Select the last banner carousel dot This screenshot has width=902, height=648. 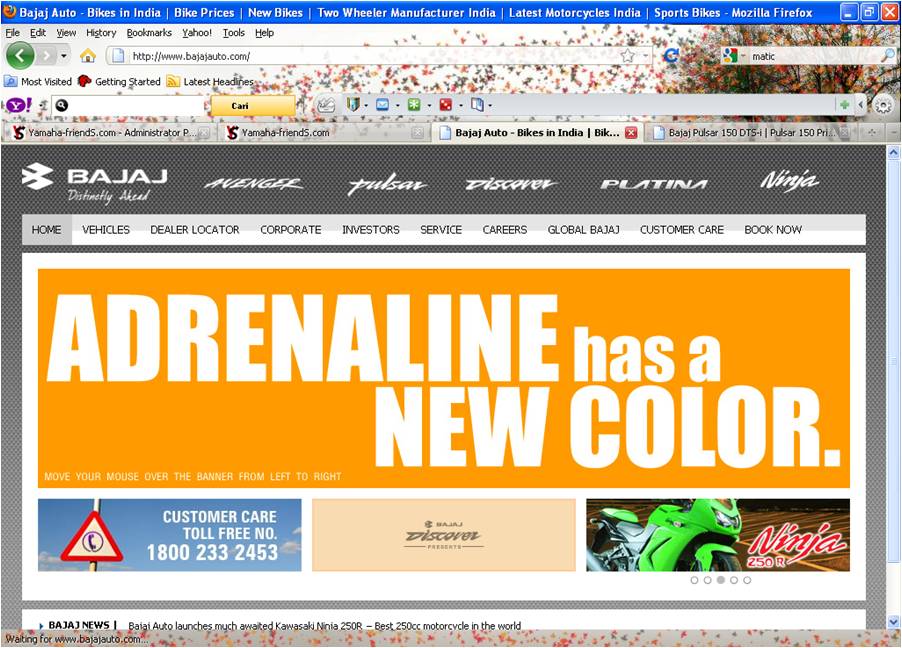747,580
